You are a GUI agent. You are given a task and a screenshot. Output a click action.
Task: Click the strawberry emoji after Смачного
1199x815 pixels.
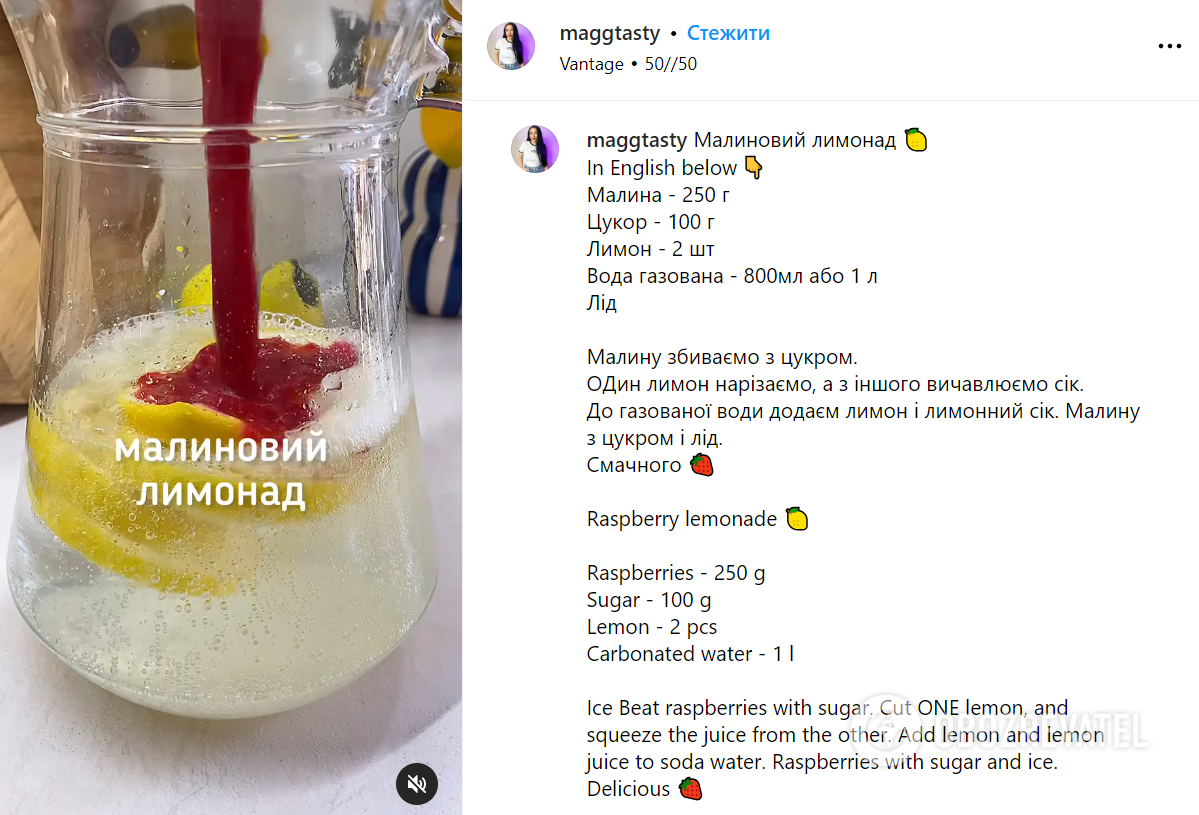coord(701,465)
